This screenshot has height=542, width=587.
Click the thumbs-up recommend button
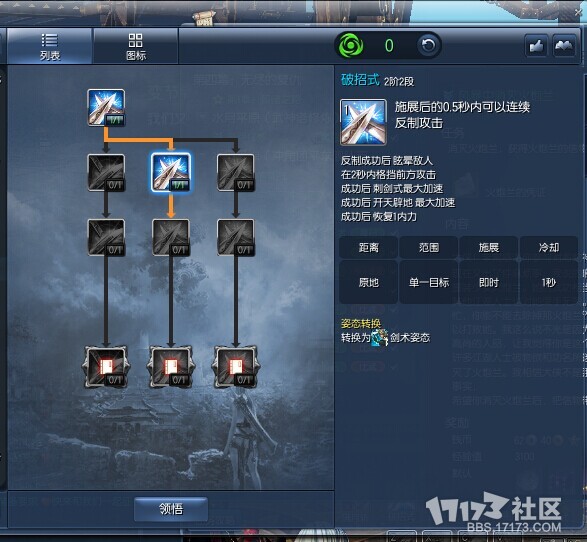click(x=536, y=46)
